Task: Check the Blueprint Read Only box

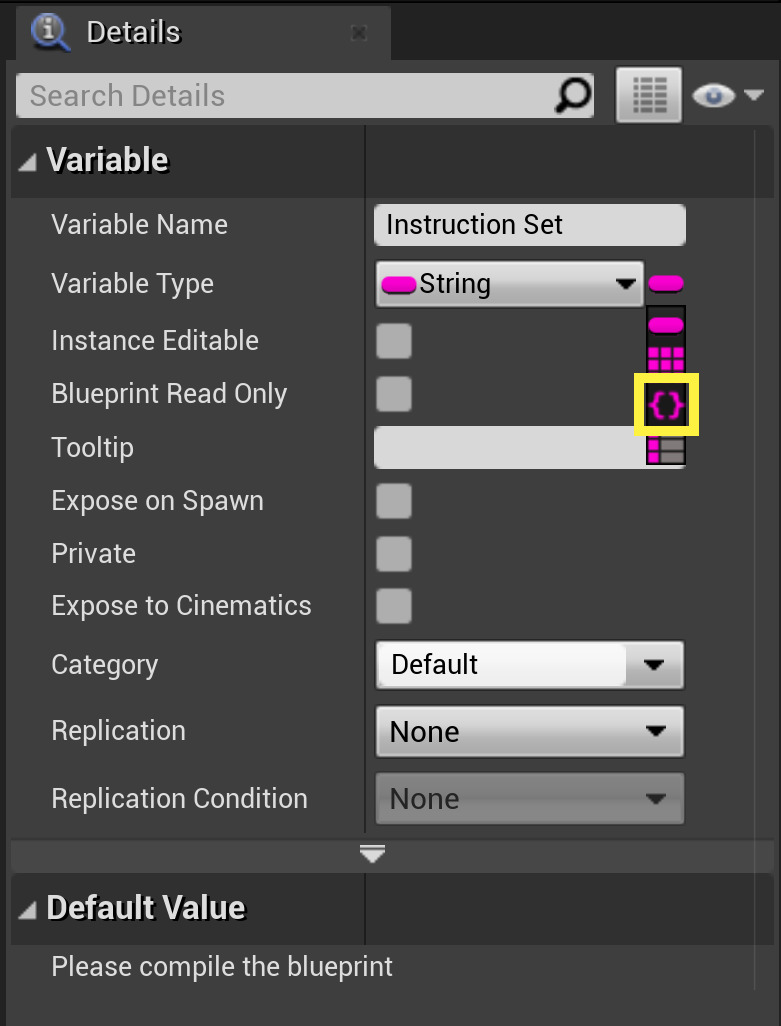Action: coord(394,394)
